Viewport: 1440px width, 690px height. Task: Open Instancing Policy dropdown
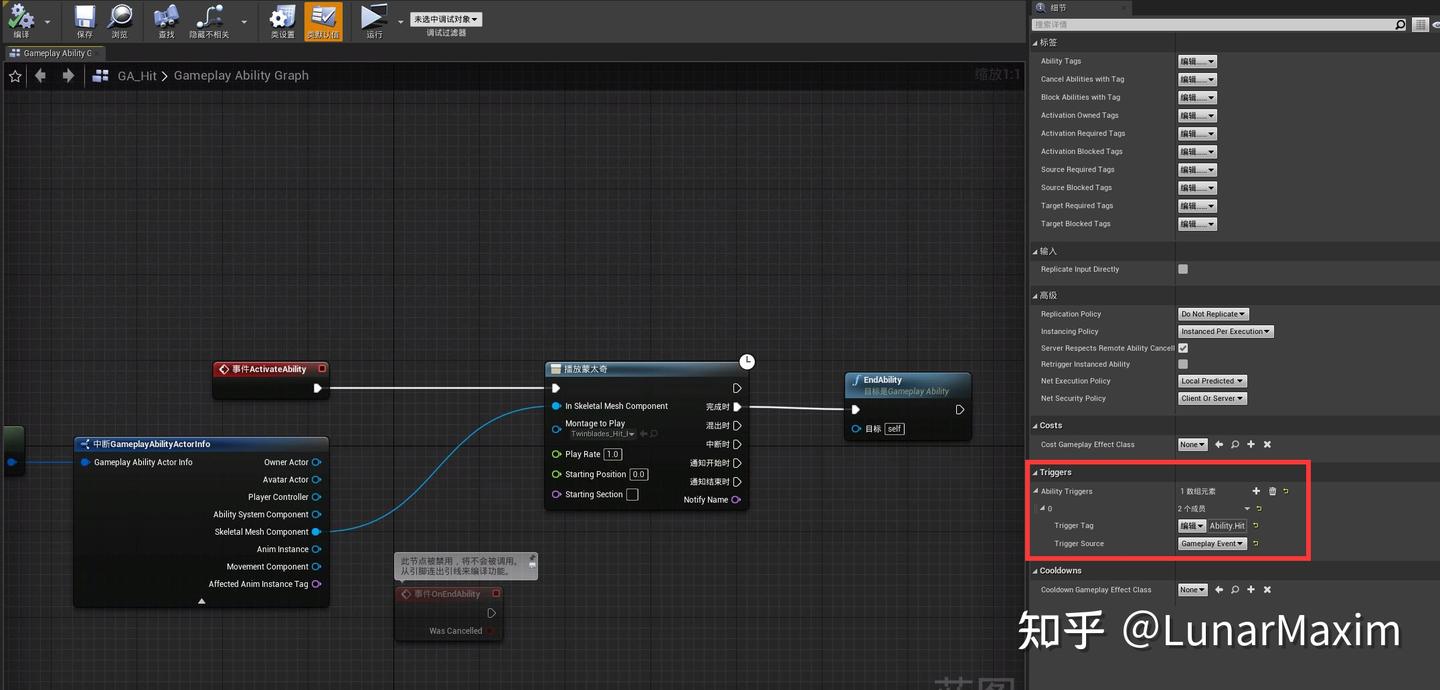point(1226,331)
